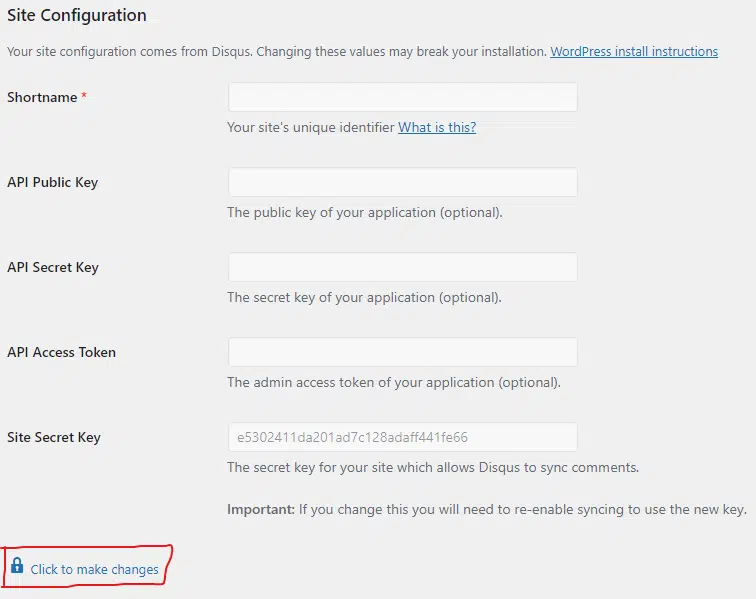Click the Shortname input field
This screenshot has height=599, width=756.
point(403,97)
